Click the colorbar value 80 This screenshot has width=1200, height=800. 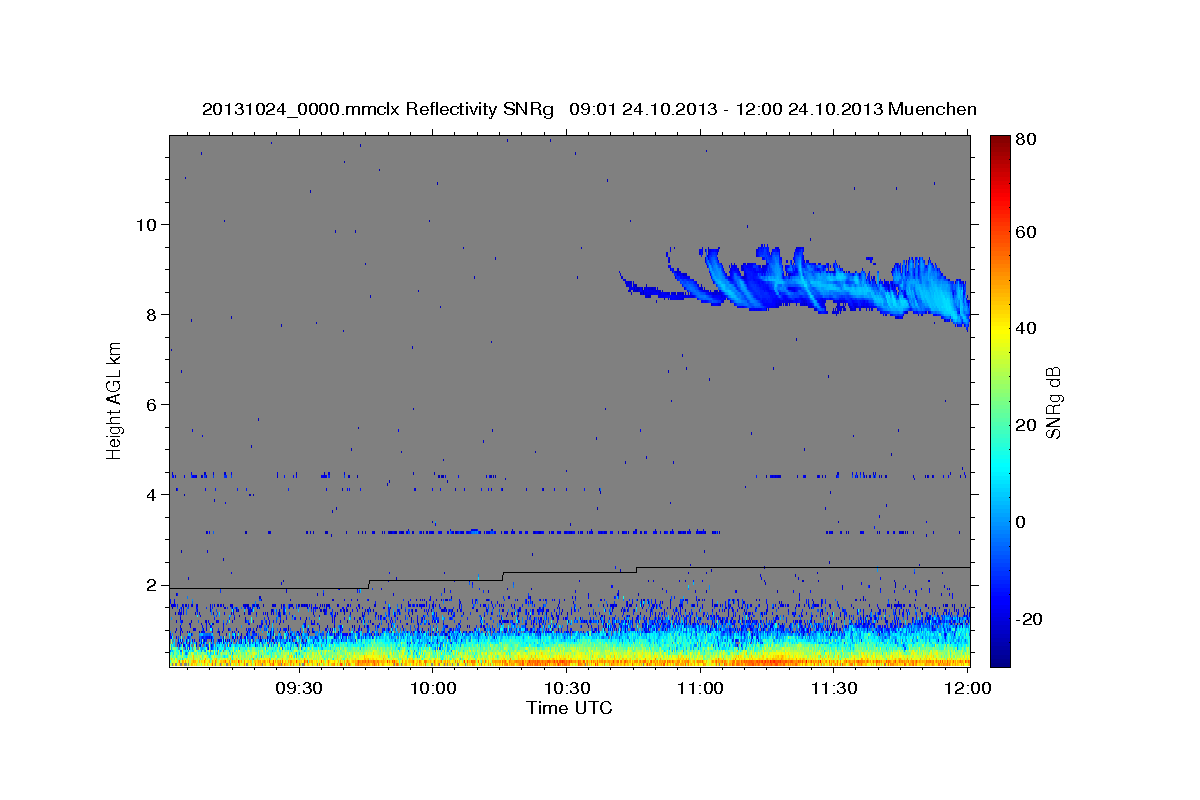[1028, 140]
